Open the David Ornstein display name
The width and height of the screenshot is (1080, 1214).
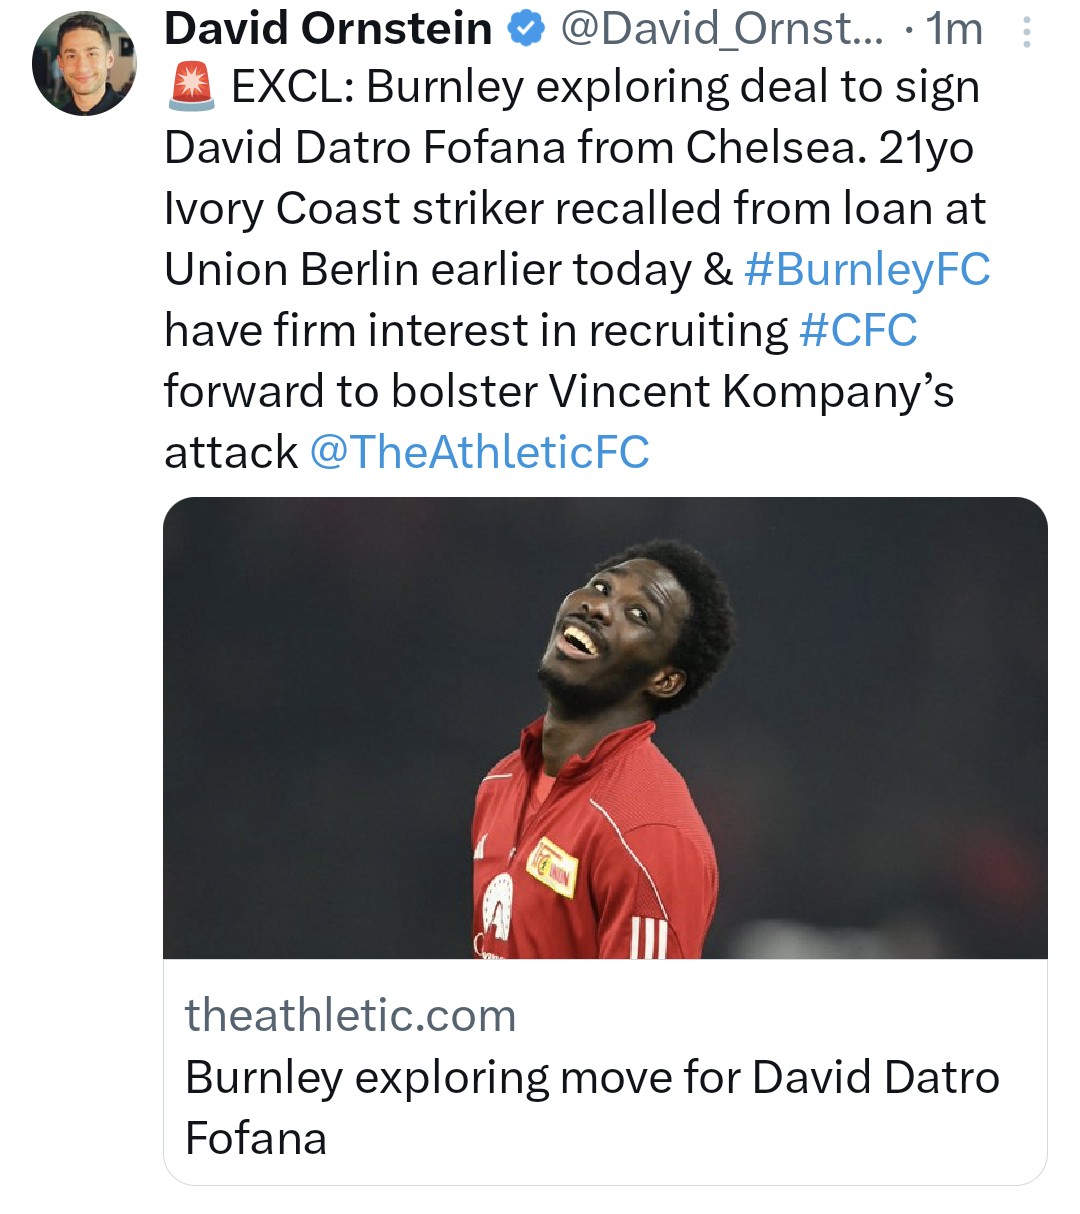tap(328, 30)
